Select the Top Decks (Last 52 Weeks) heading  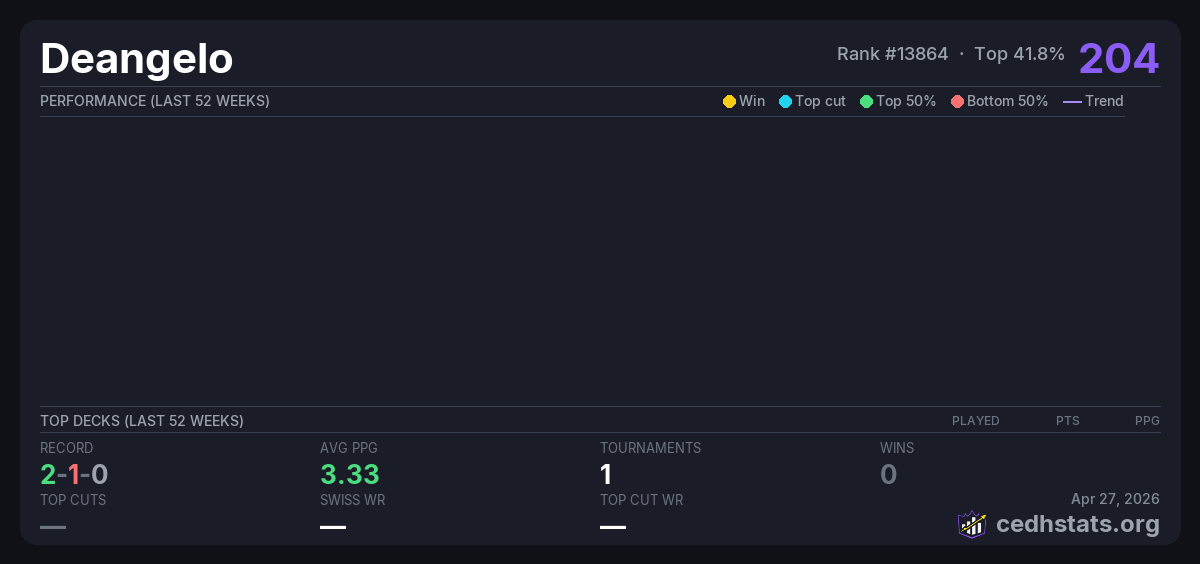[142, 421]
